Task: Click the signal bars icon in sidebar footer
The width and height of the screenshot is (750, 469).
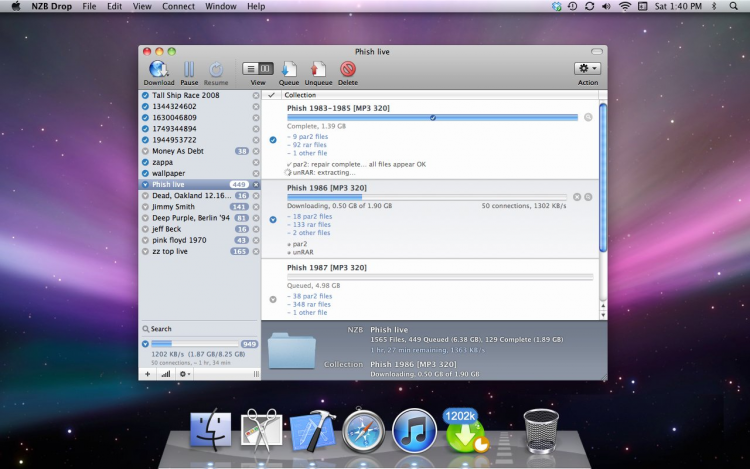Action: pos(165,373)
